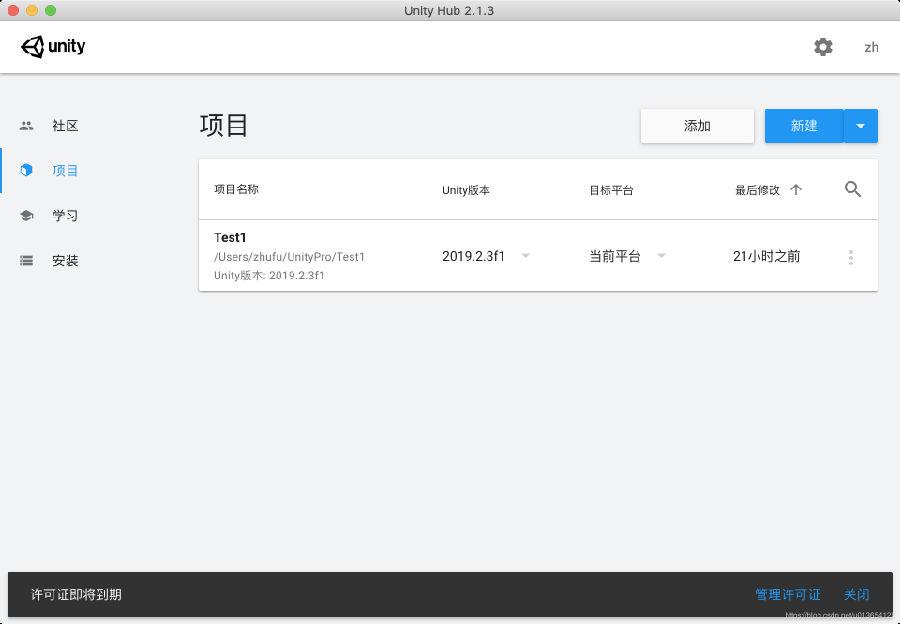The height and width of the screenshot is (624, 900).
Task: Select the 学习 learn tab
Action: [65, 216]
